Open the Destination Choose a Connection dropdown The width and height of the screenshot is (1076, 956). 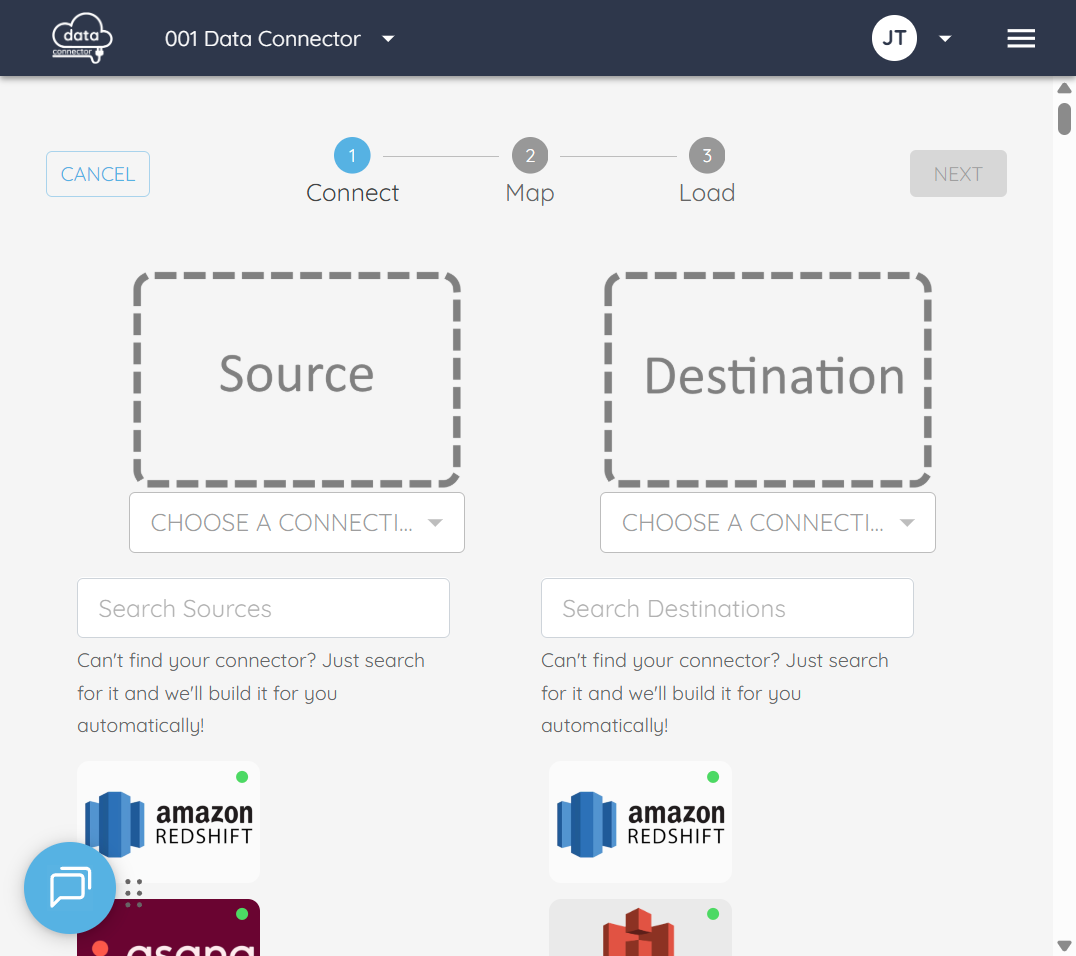tap(768, 522)
